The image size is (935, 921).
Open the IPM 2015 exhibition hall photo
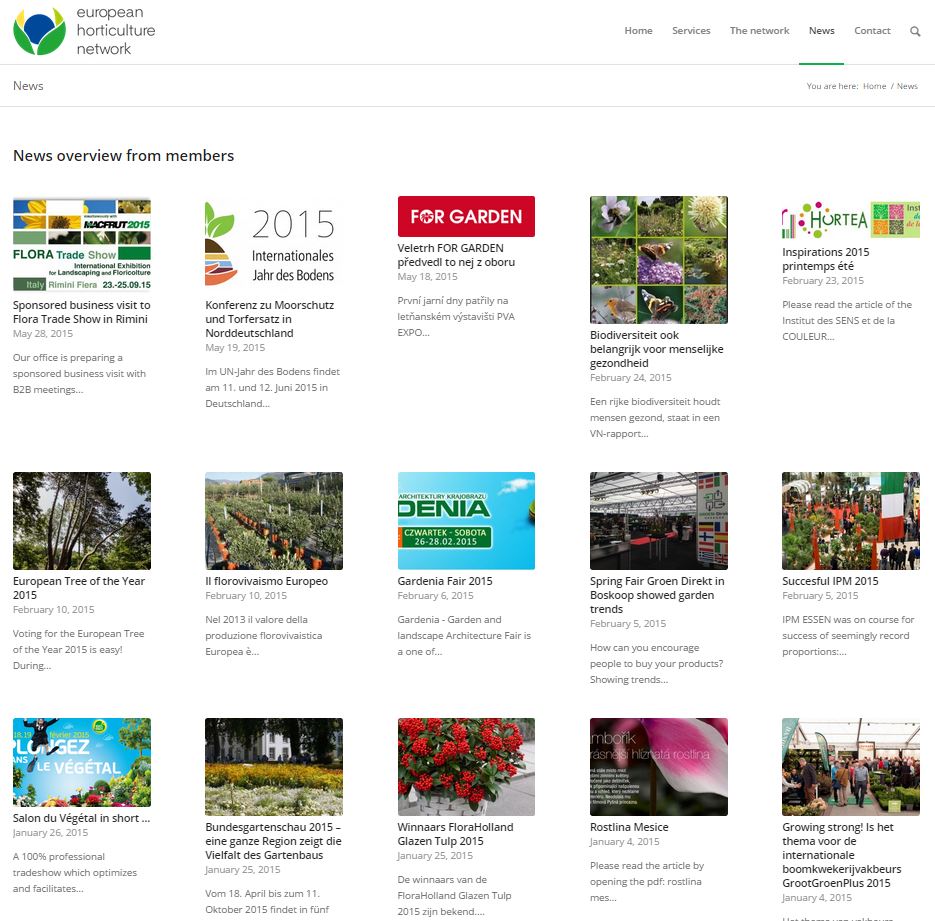tap(851, 521)
